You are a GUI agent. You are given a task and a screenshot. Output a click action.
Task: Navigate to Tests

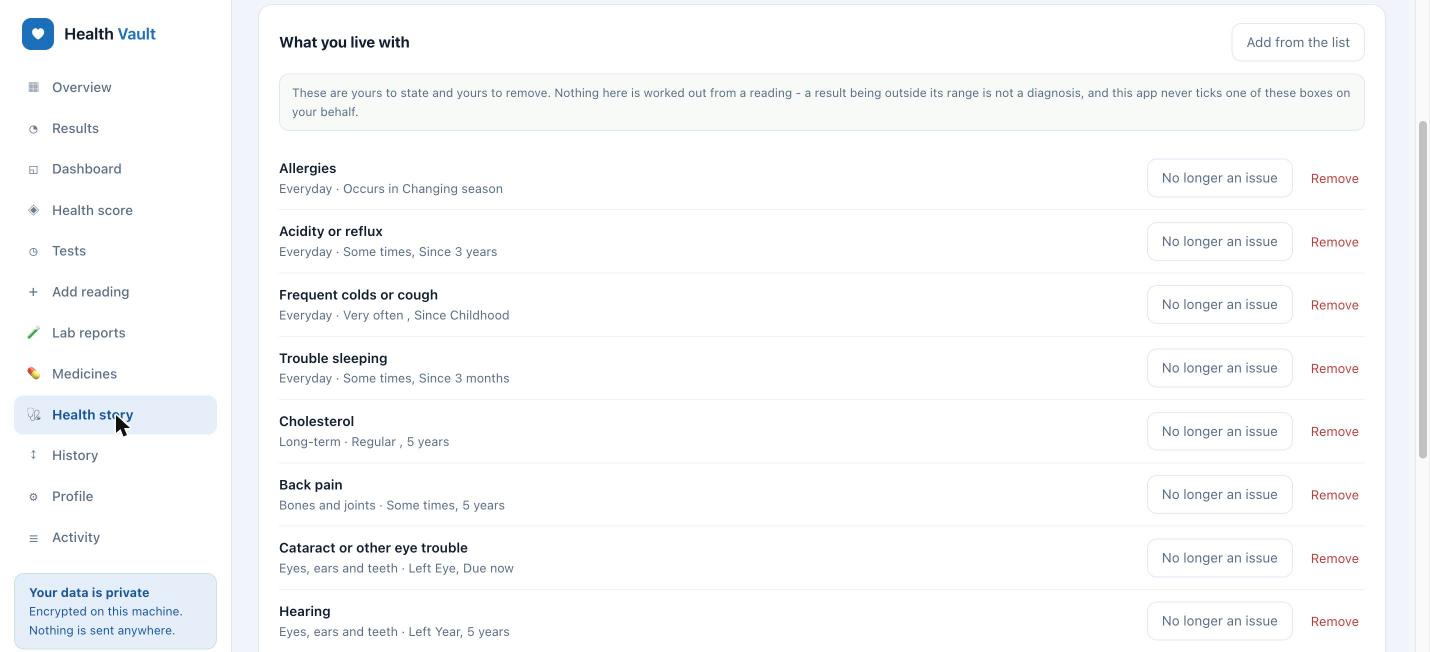pos(115,251)
